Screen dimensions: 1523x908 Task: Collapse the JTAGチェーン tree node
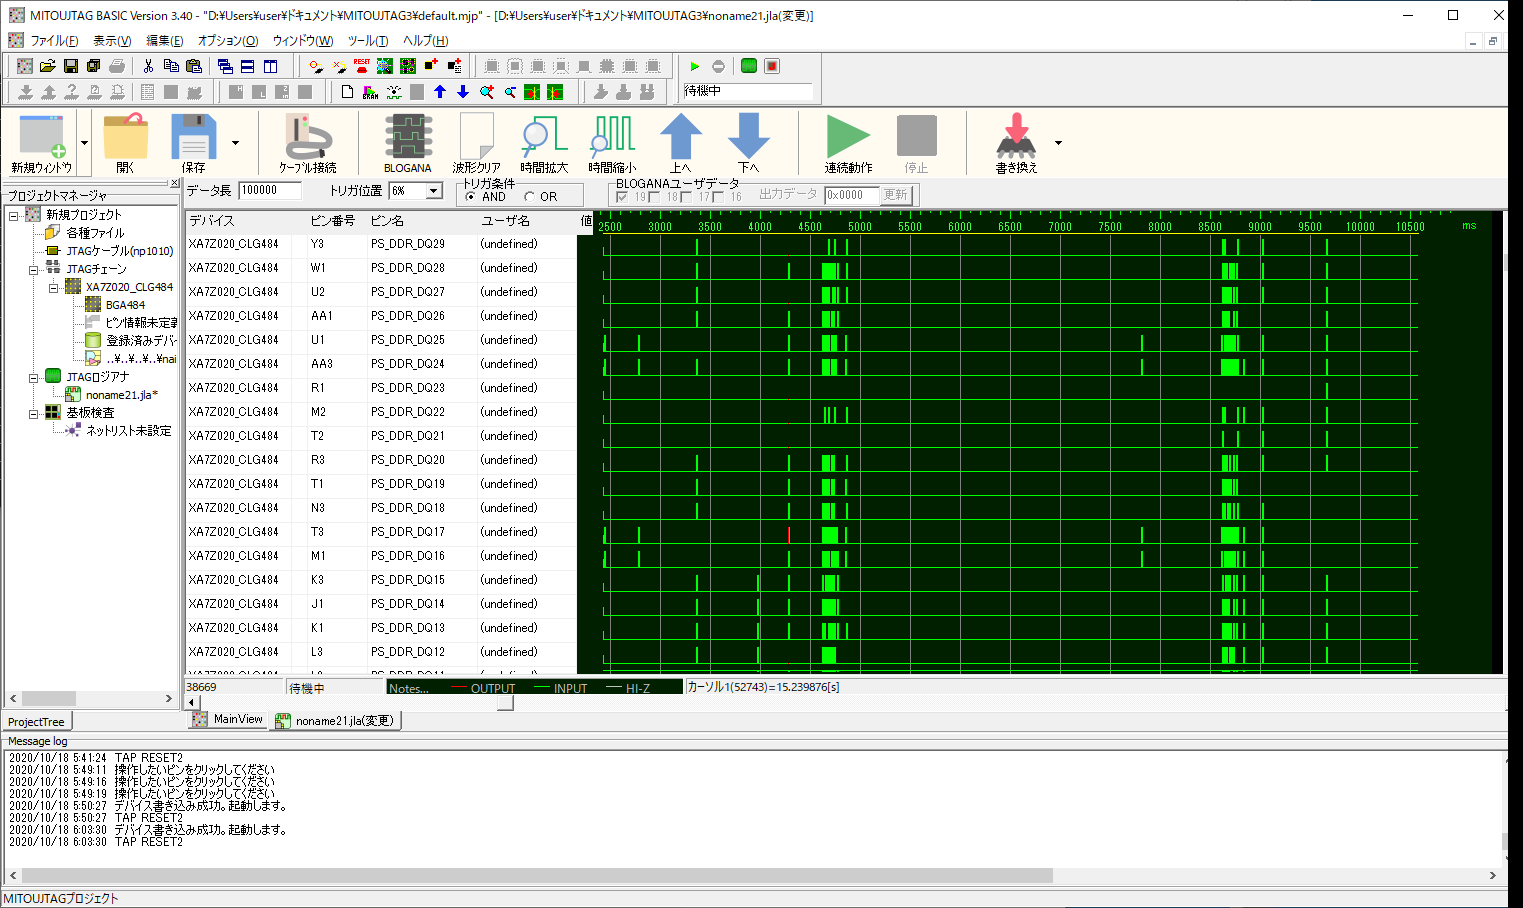coord(34,269)
